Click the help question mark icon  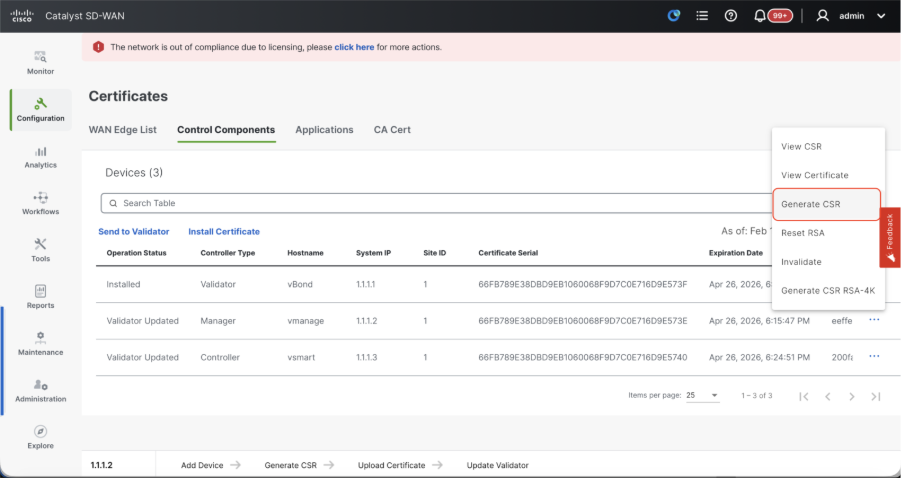(730, 16)
